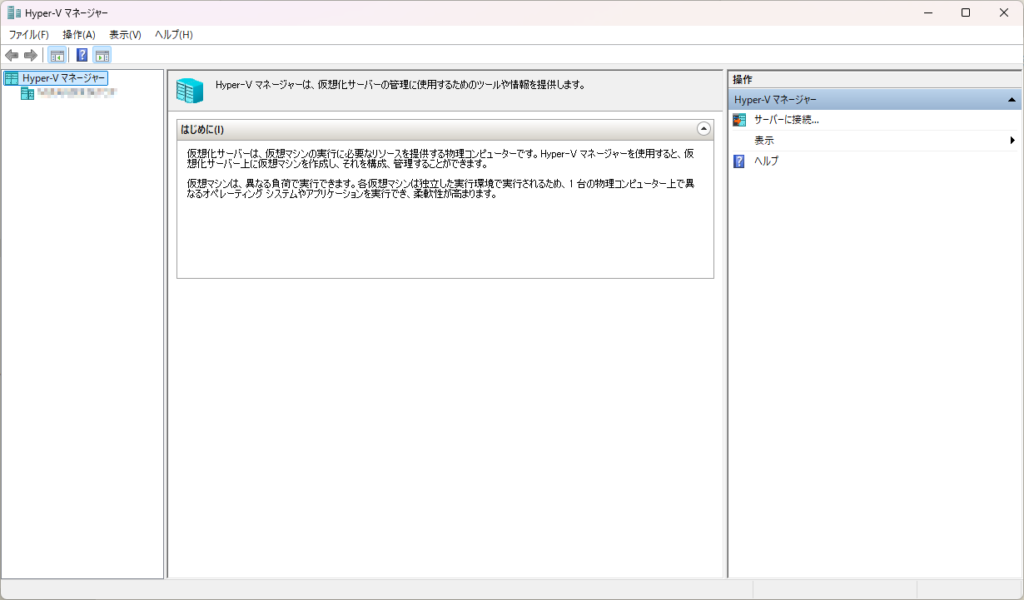Select the blurred server node in the tree
1024x600 pixels.
(76, 93)
